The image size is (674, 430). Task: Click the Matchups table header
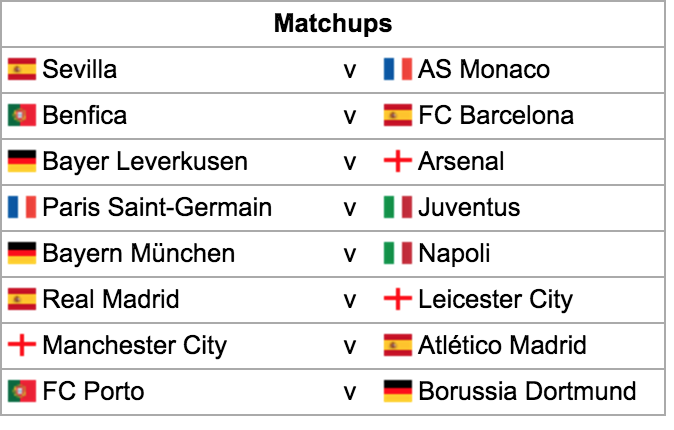coord(333,24)
